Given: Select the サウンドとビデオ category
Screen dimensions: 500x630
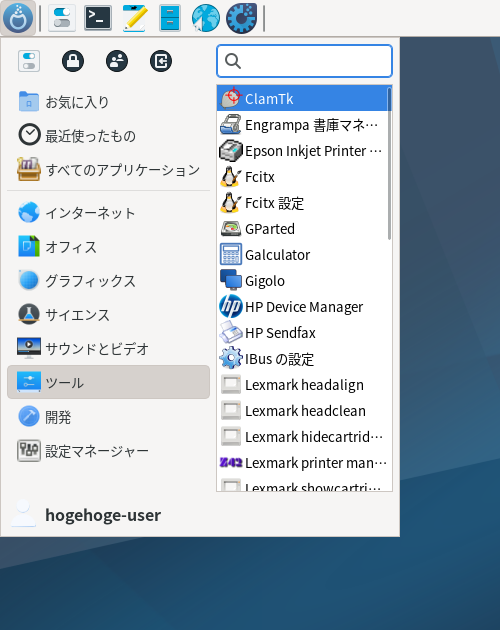Looking at the screenshot, I should click(x=109, y=348).
